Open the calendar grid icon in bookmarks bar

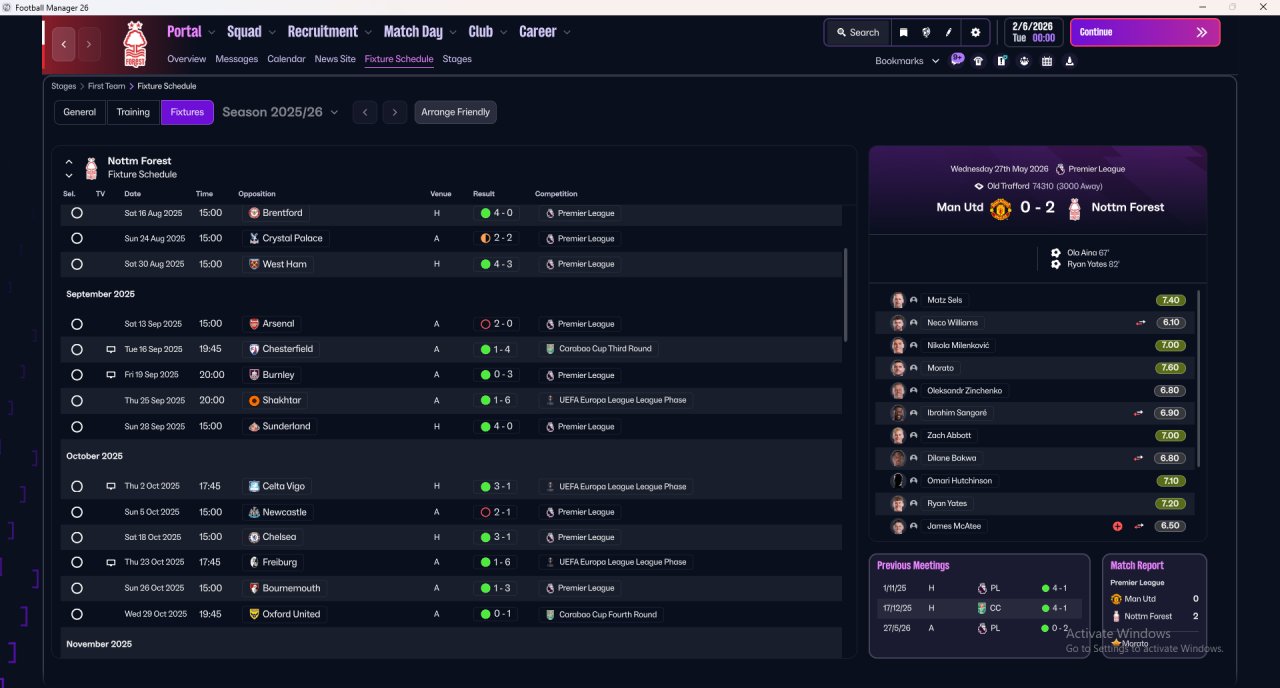coord(1047,61)
